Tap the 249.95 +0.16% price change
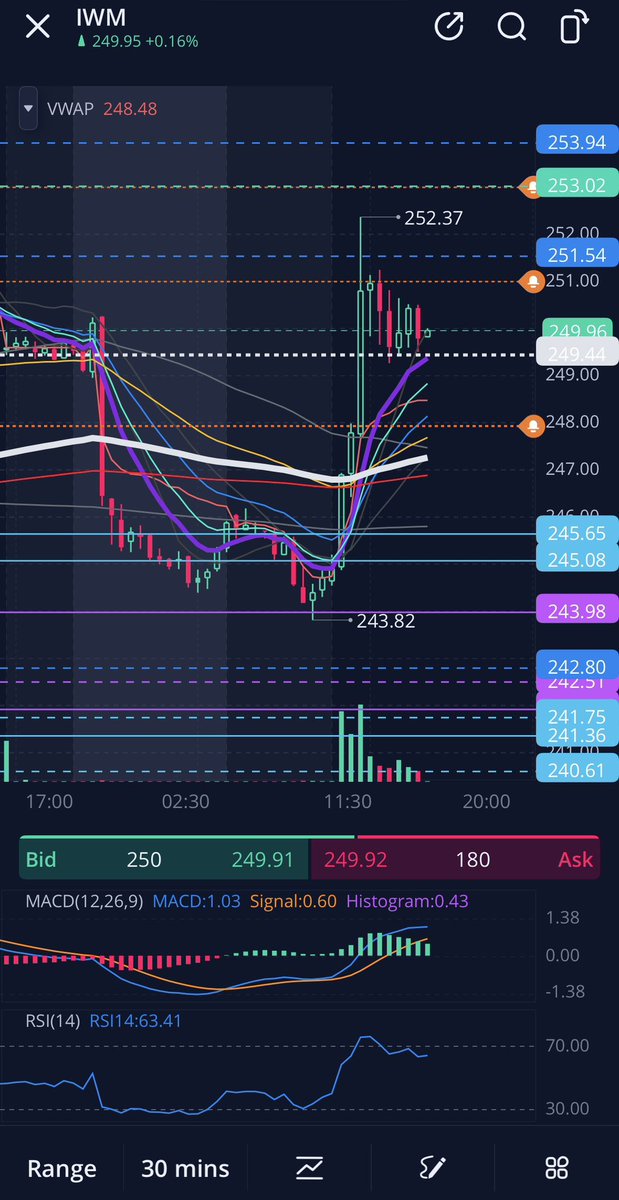The image size is (619, 1200). [137, 42]
